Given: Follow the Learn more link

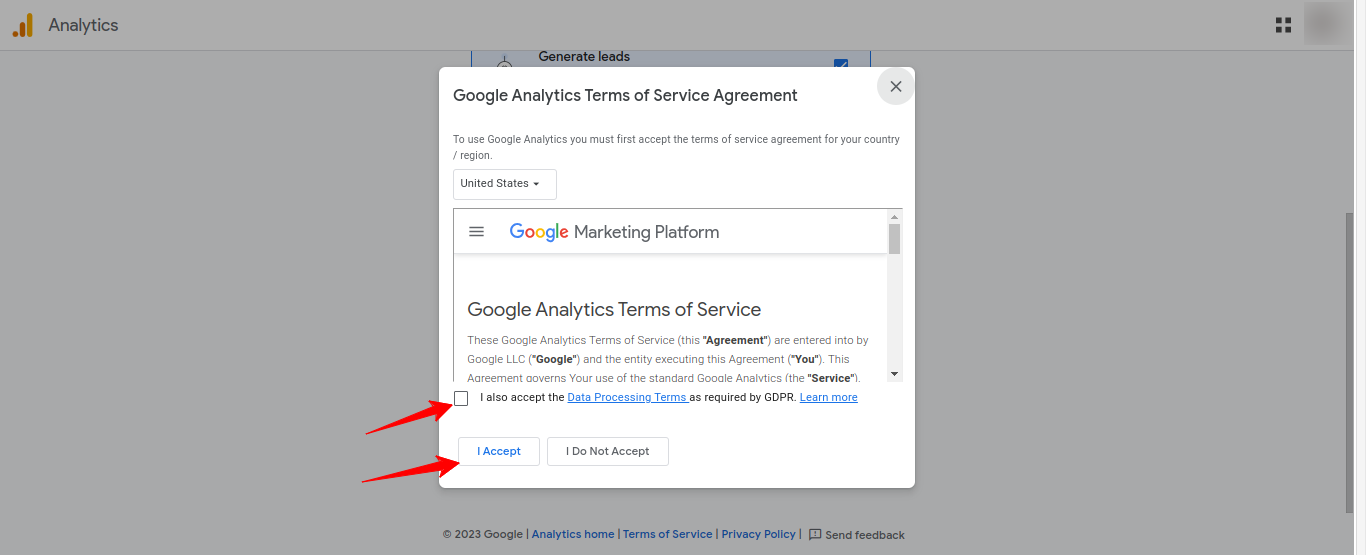Looking at the screenshot, I should [828, 398].
